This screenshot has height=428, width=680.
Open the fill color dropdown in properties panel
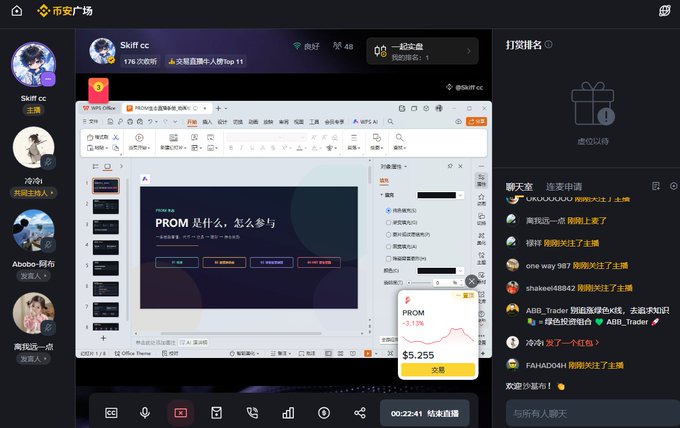click(x=460, y=195)
